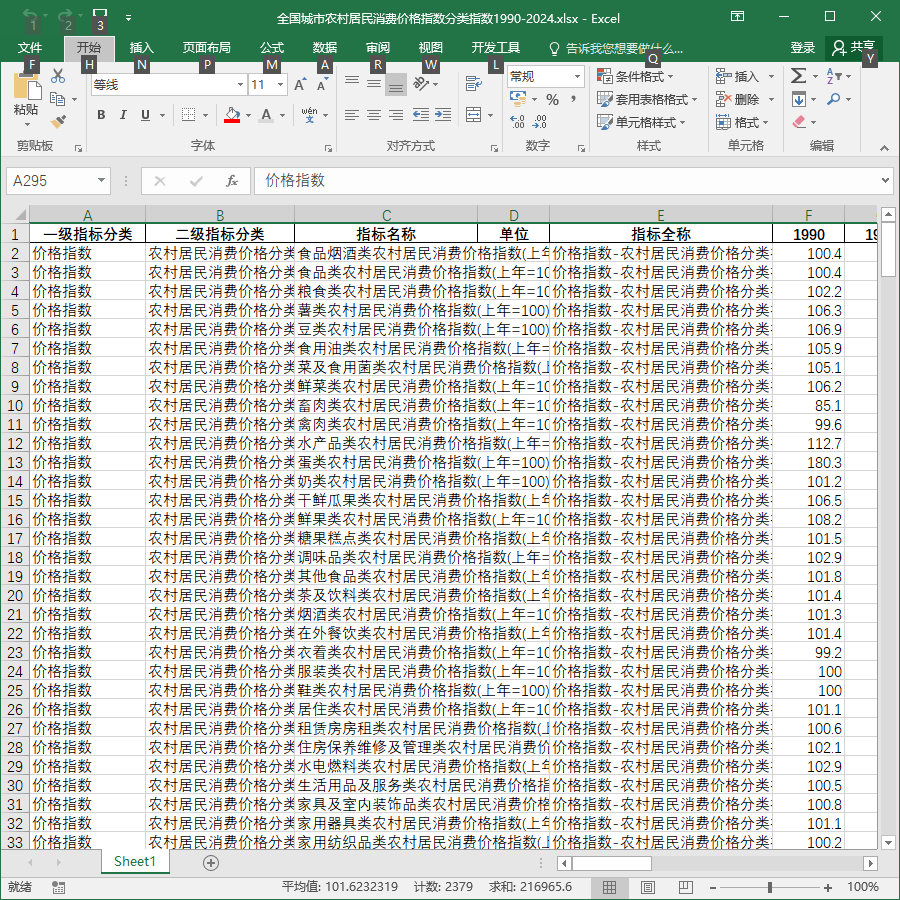The image size is (900, 900).
Task: Open the insert function fx dialog
Action: point(231,181)
